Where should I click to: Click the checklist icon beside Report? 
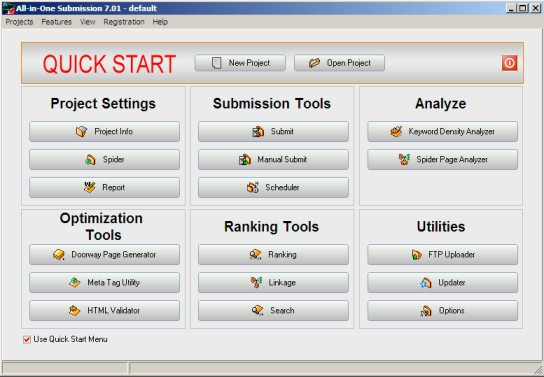(x=90, y=187)
